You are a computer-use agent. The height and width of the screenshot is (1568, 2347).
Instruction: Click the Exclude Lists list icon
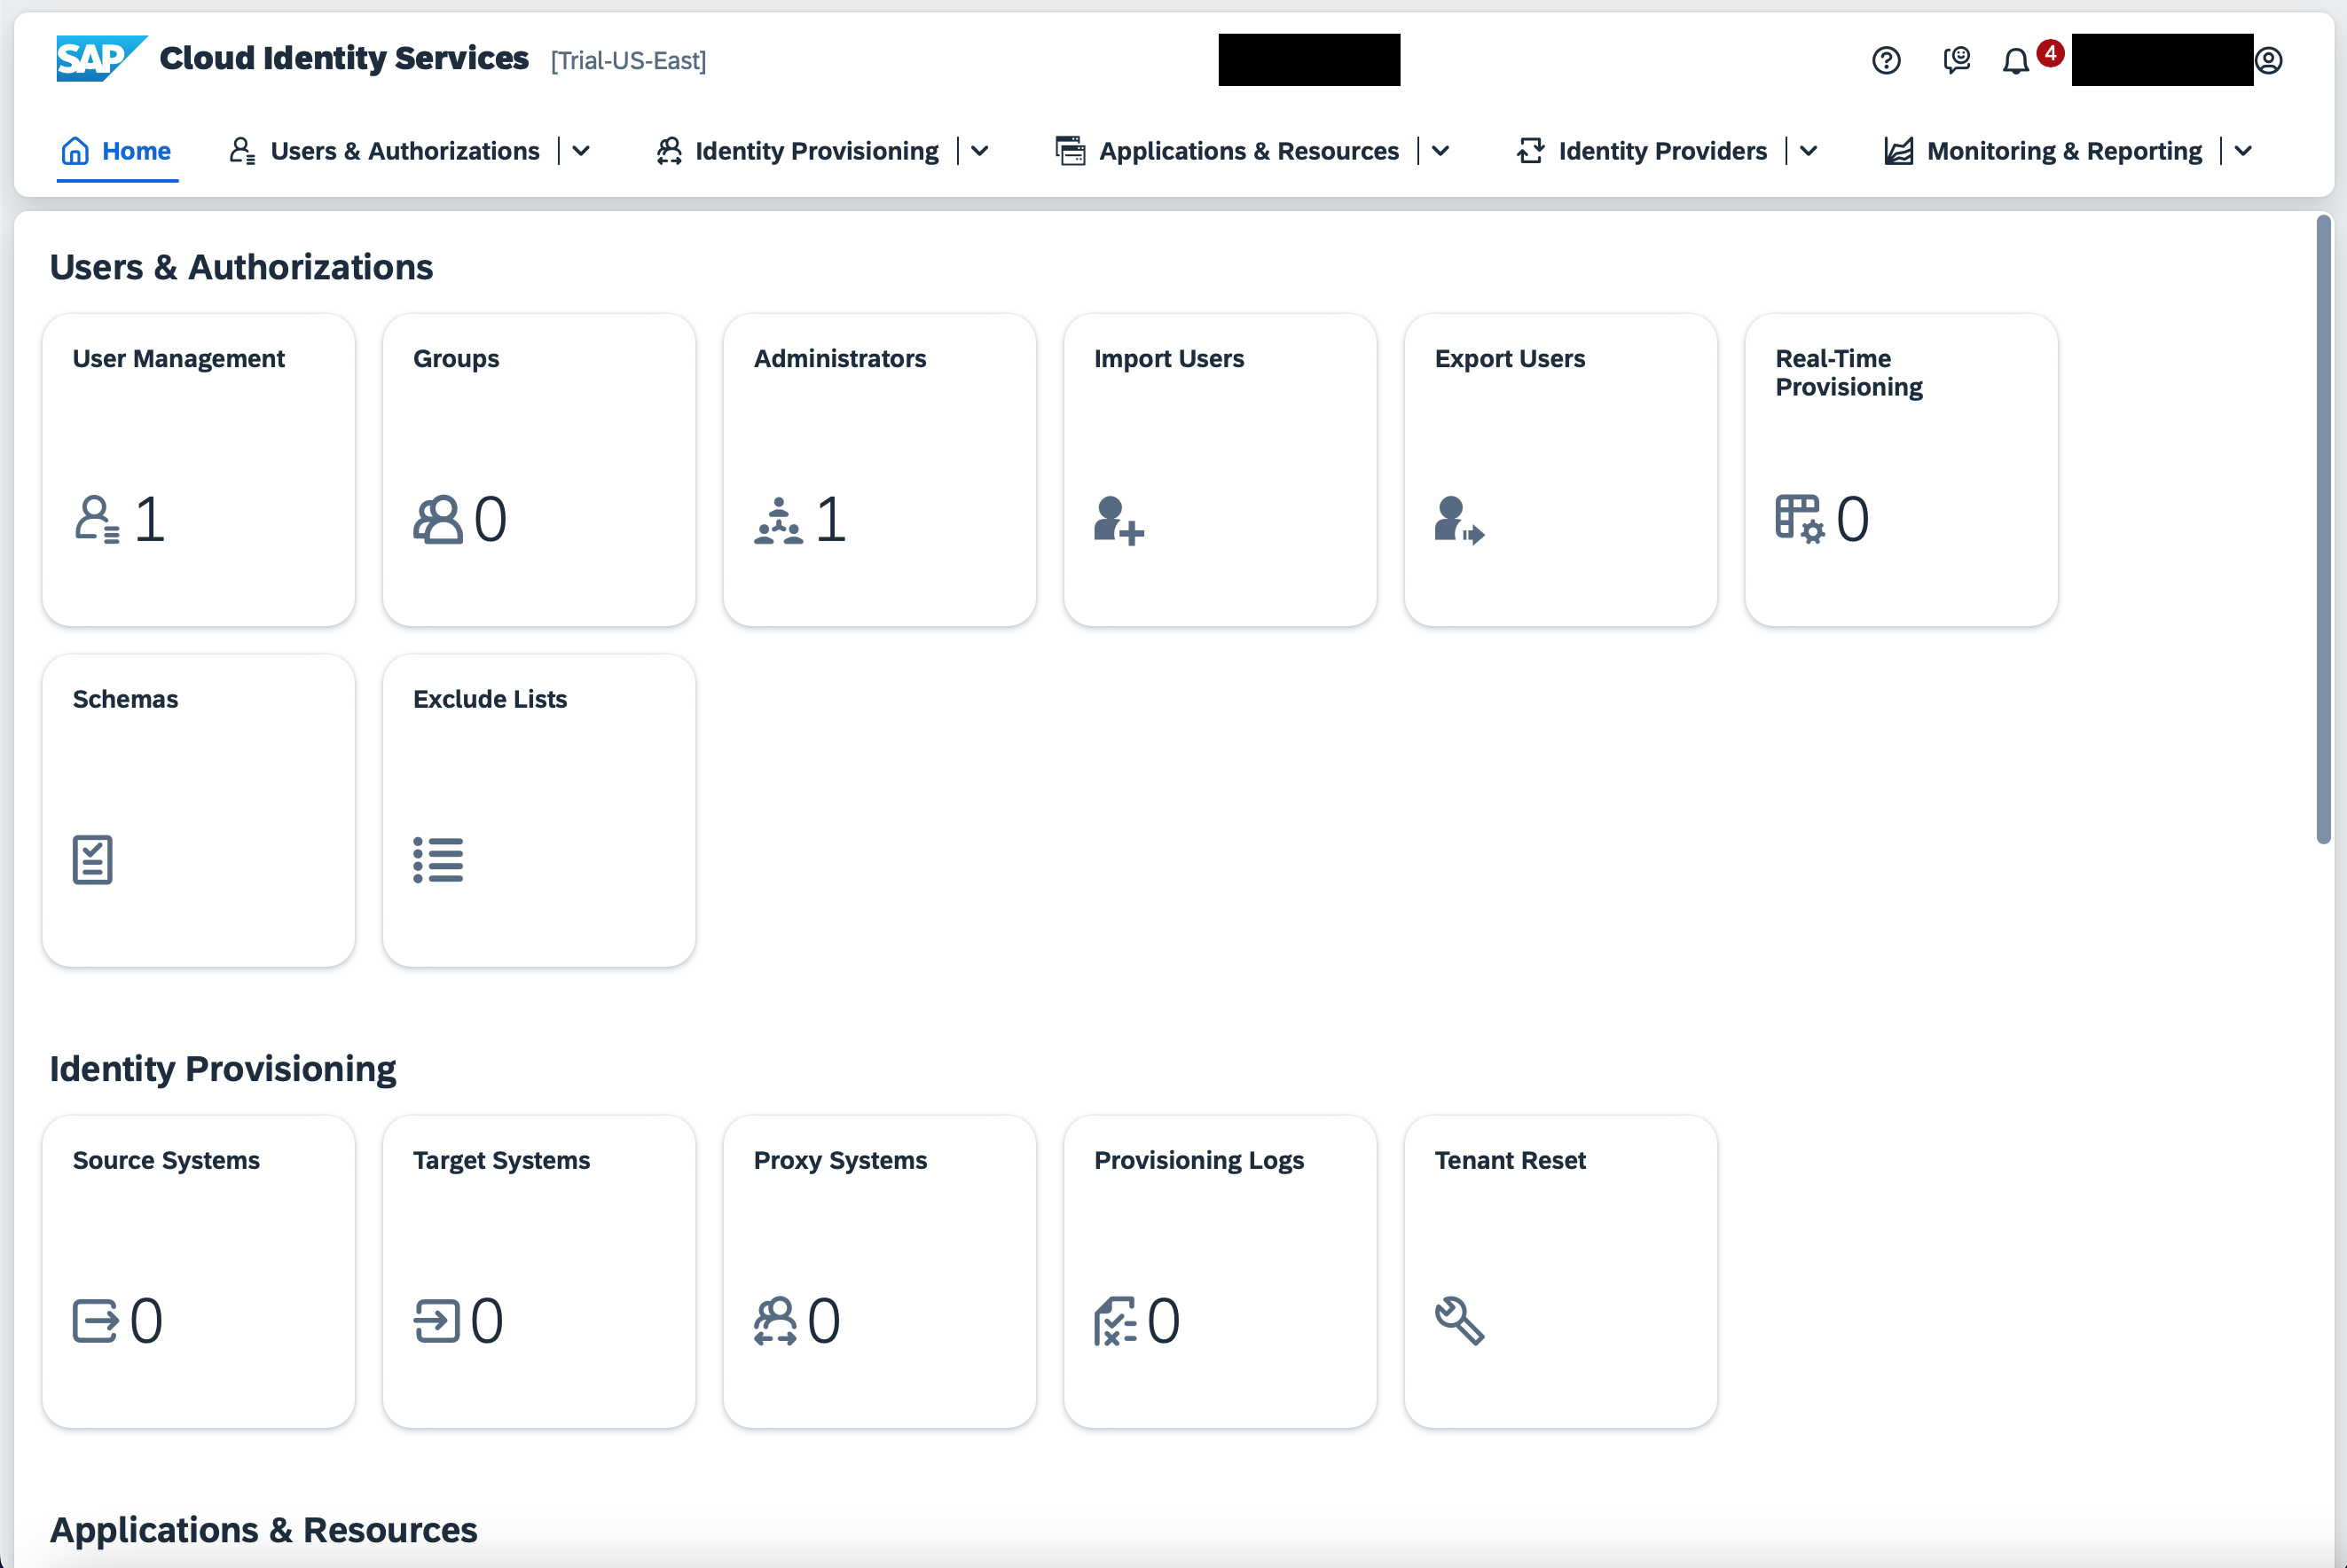click(x=438, y=859)
